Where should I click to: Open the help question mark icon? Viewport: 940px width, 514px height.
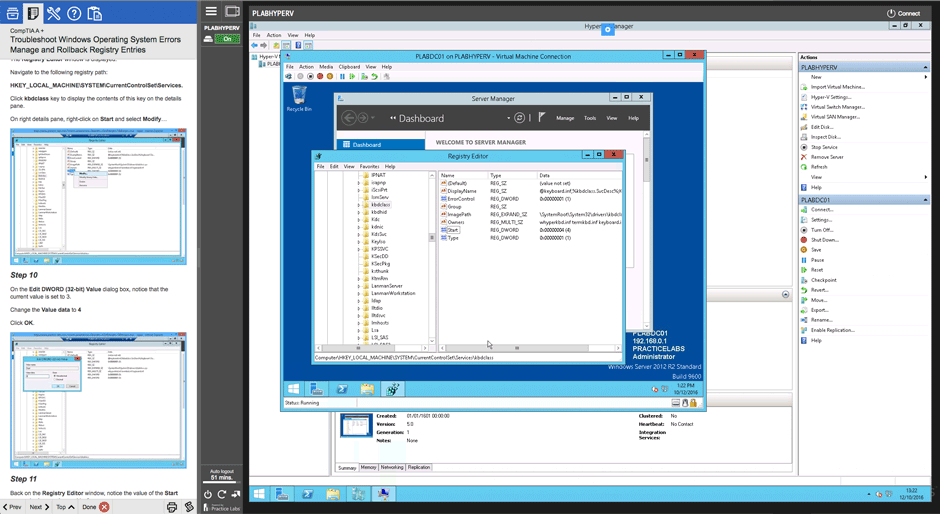point(74,13)
